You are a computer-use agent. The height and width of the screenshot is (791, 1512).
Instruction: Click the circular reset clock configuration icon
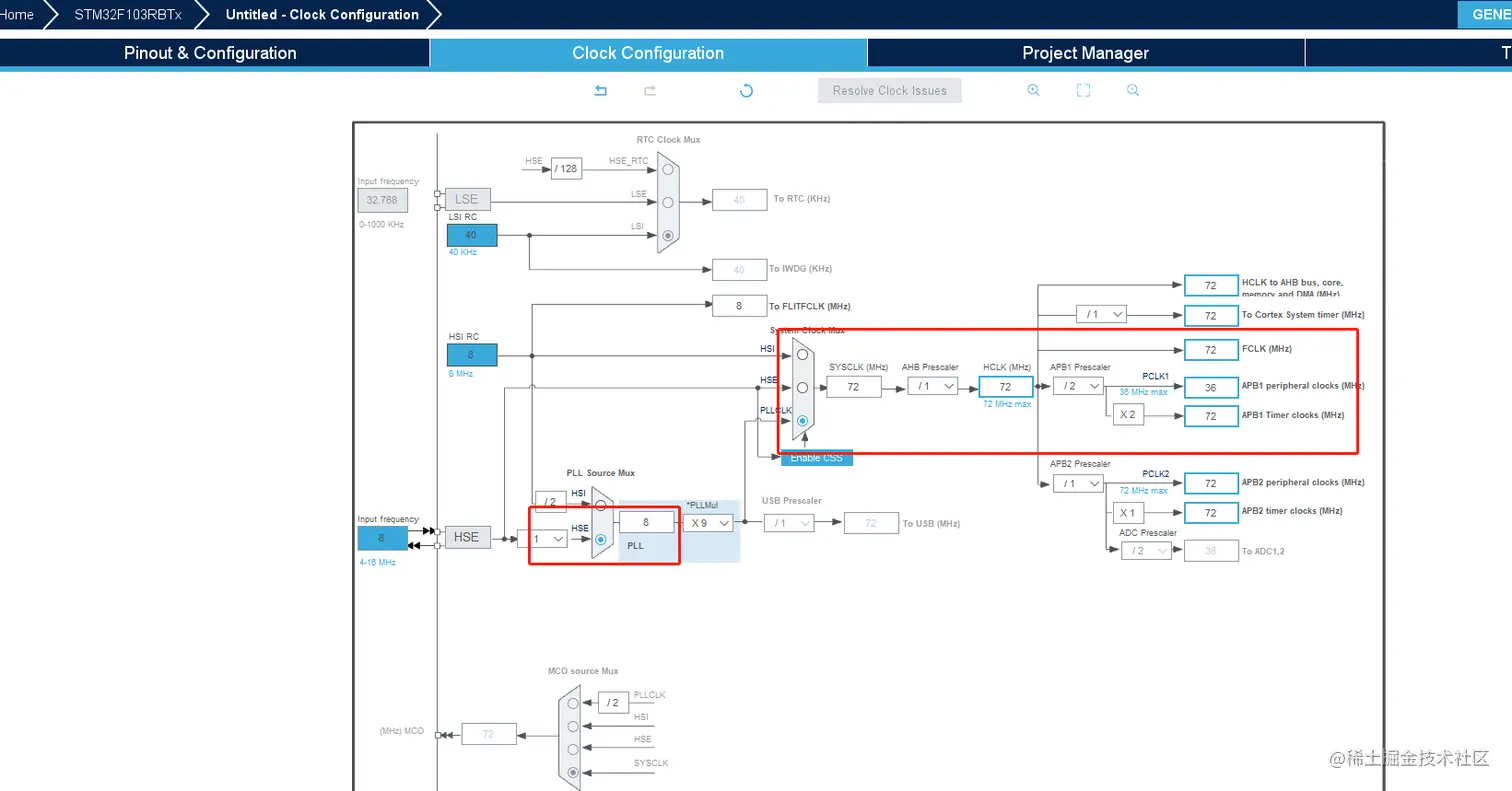[x=746, y=90]
